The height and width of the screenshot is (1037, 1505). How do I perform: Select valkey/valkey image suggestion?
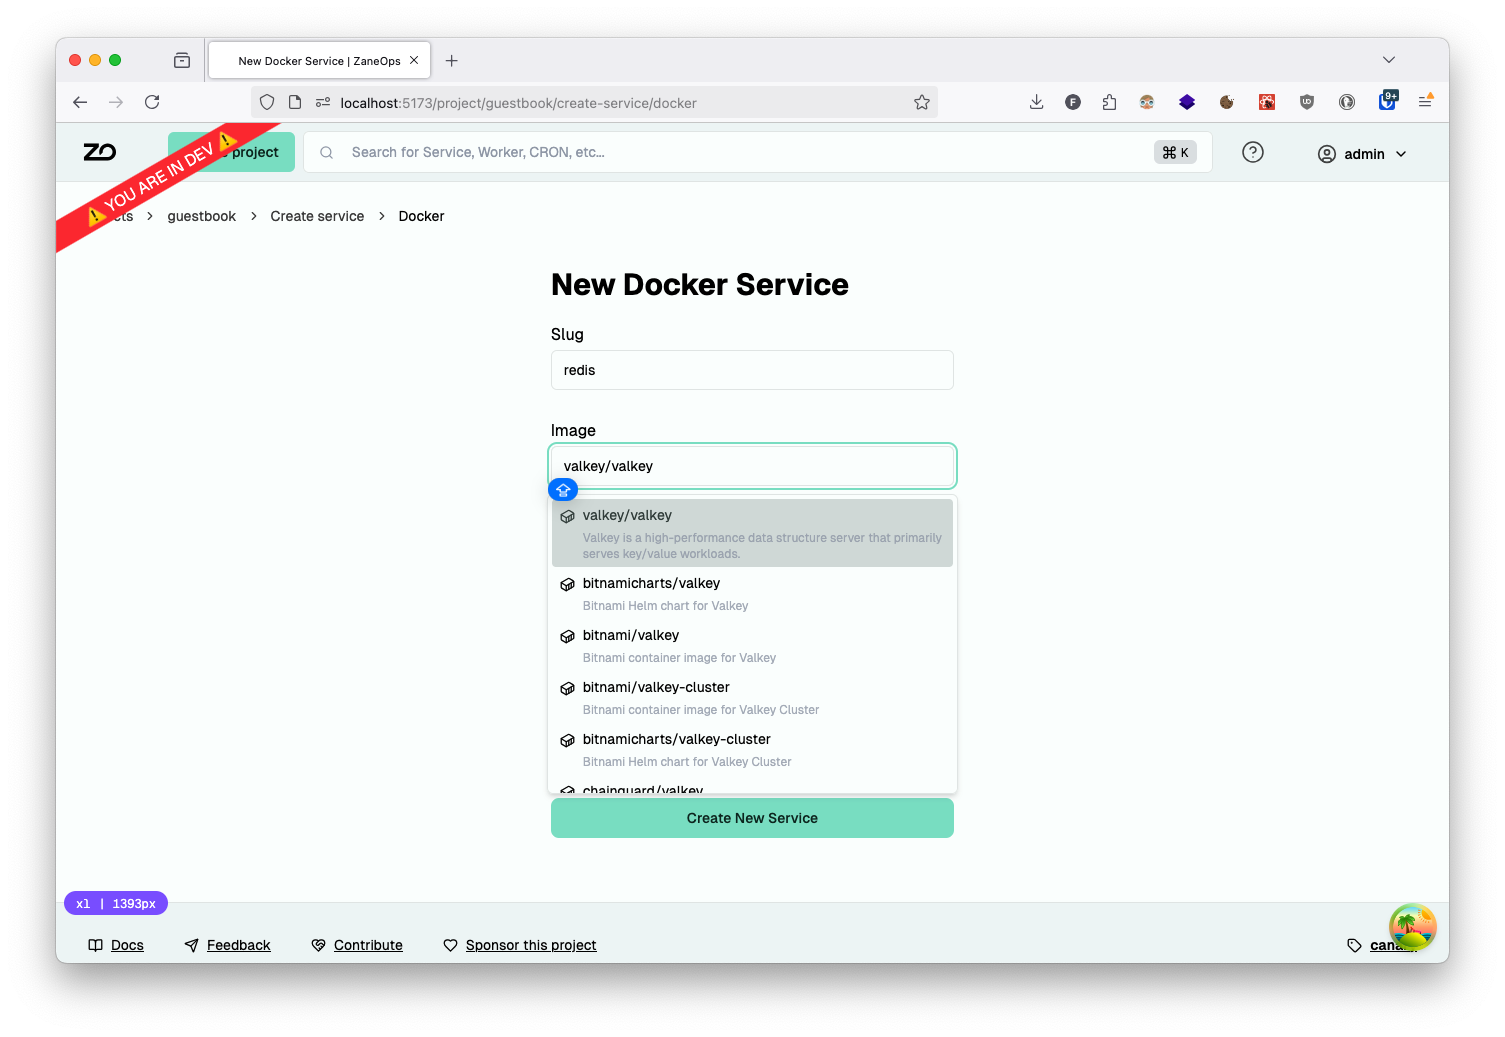(752, 533)
